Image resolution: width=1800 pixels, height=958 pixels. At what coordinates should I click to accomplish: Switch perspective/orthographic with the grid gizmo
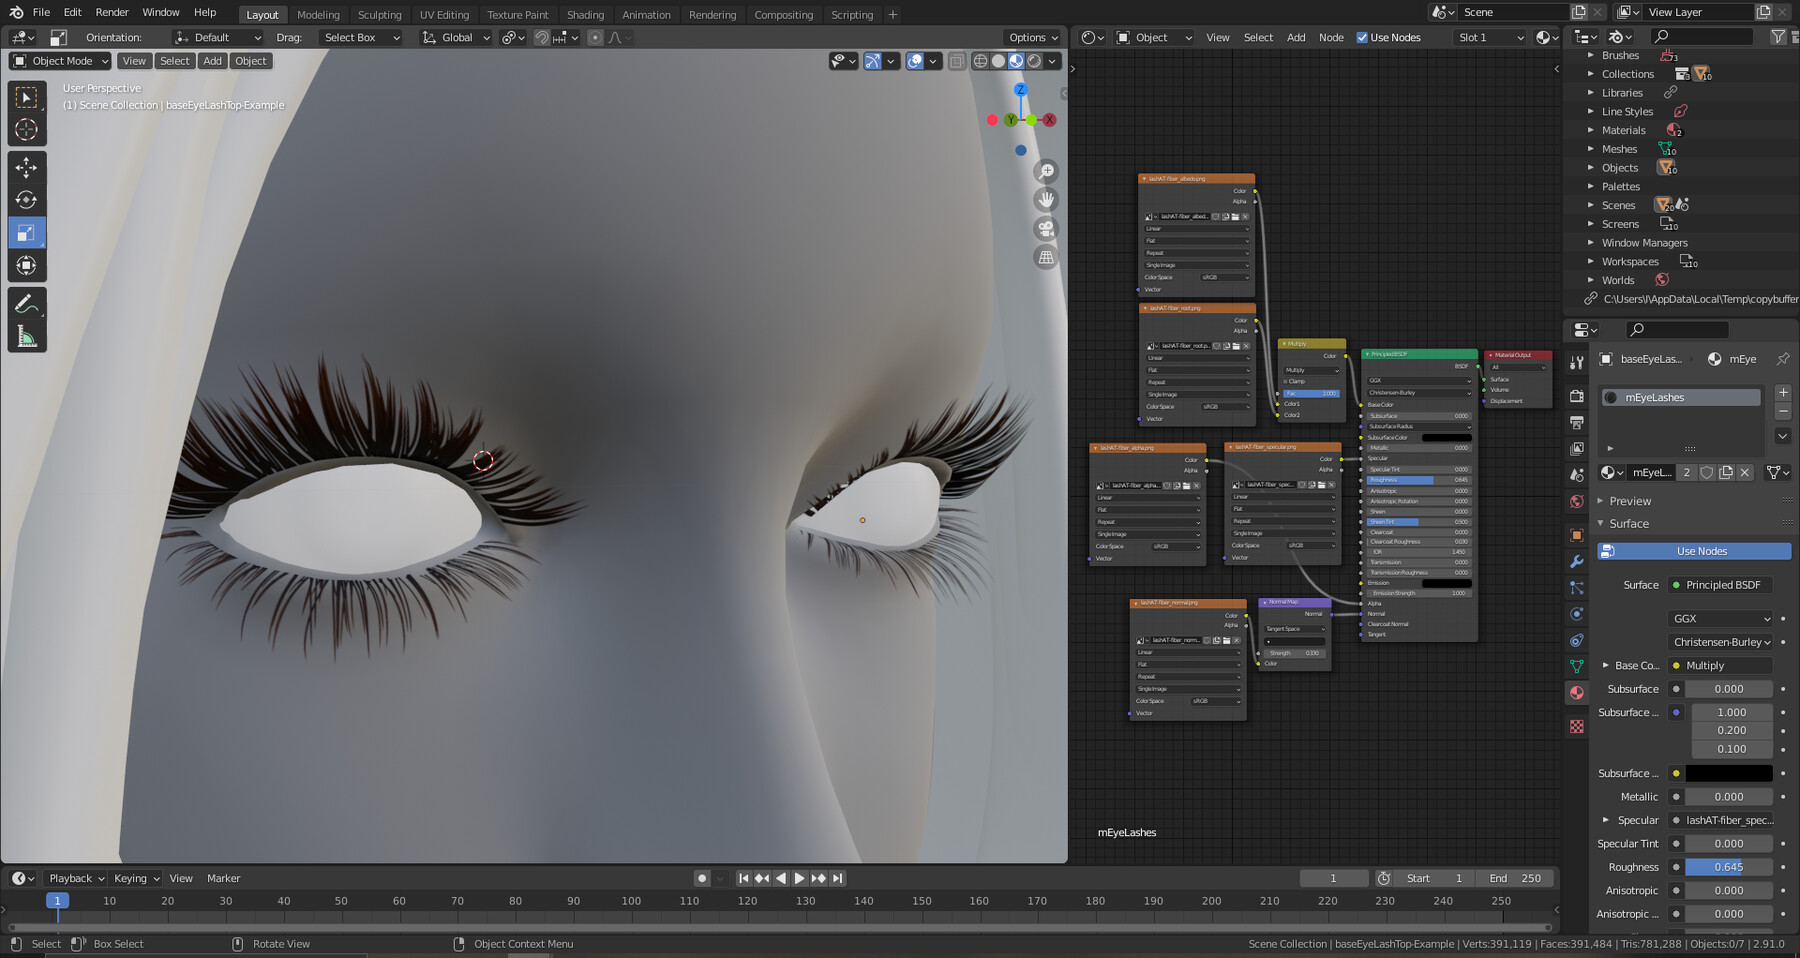pyautogui.click(x=1046, y=258)
